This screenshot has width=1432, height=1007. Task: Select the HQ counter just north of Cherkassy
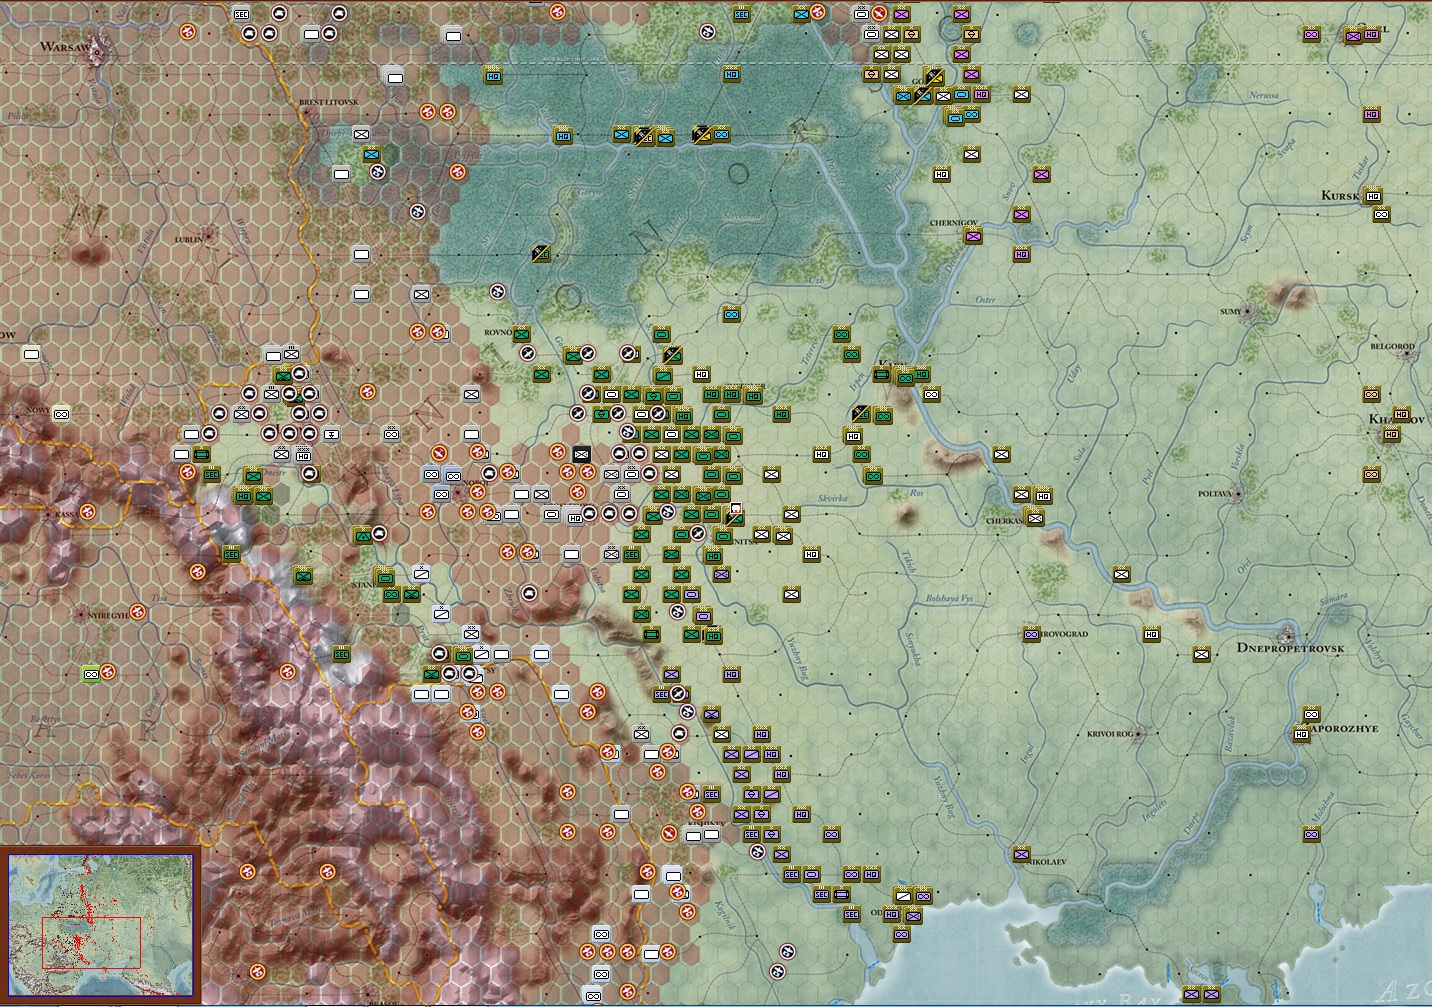[1043, 496]
